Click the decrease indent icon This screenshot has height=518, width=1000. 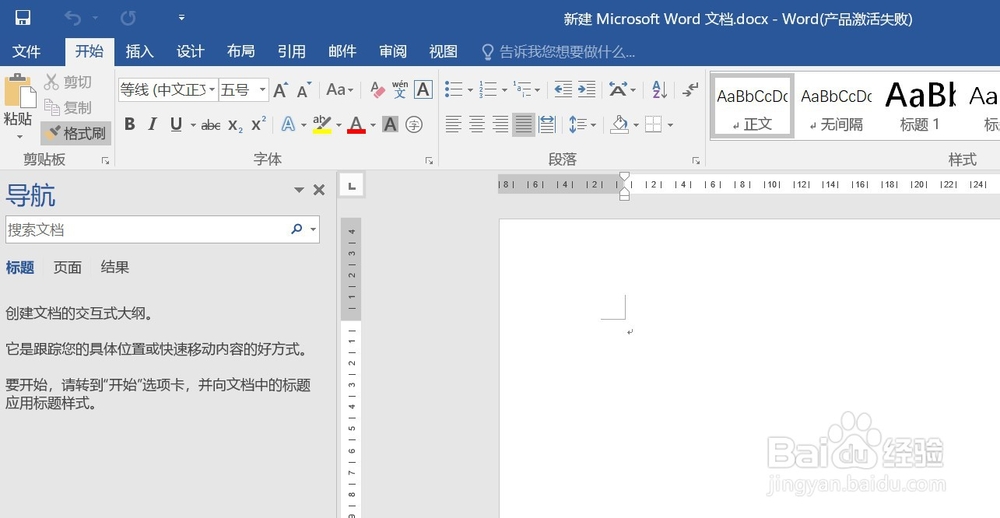click(563, 89)
